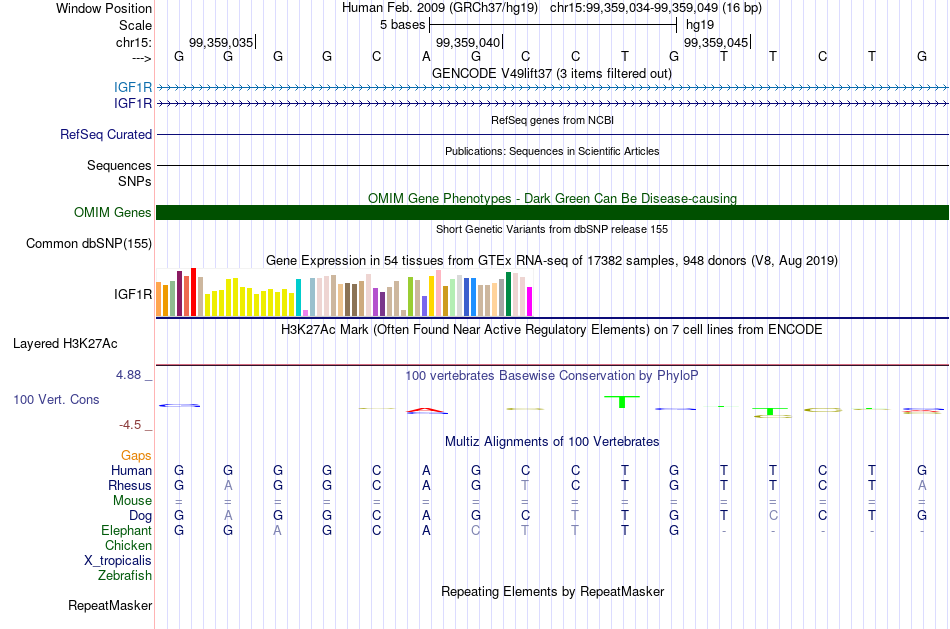Click the green T conservation logo peak

622,401
